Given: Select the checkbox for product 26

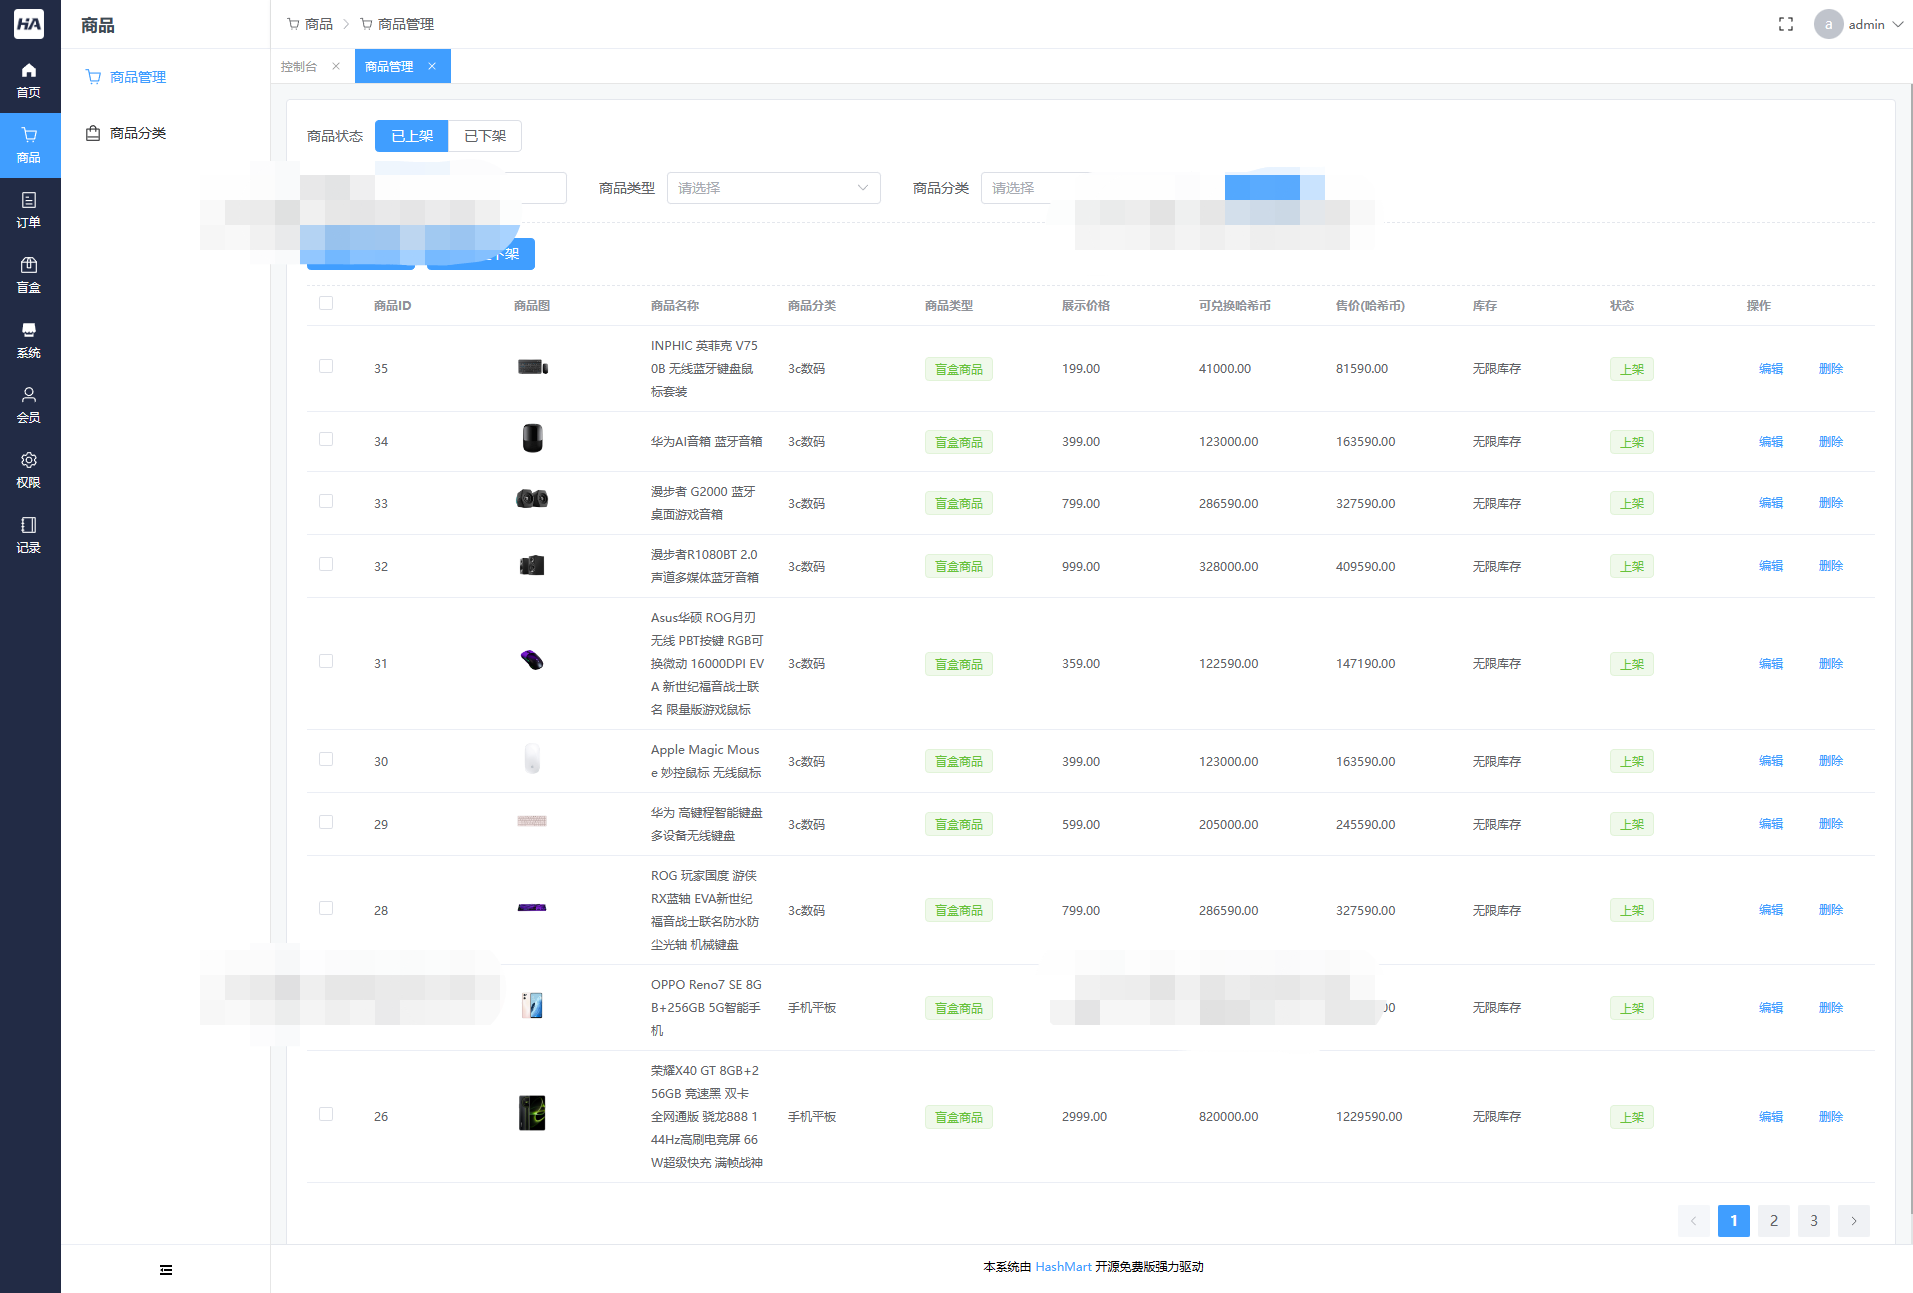Looking at the screenshot, I should click(x=326, y=1114).
